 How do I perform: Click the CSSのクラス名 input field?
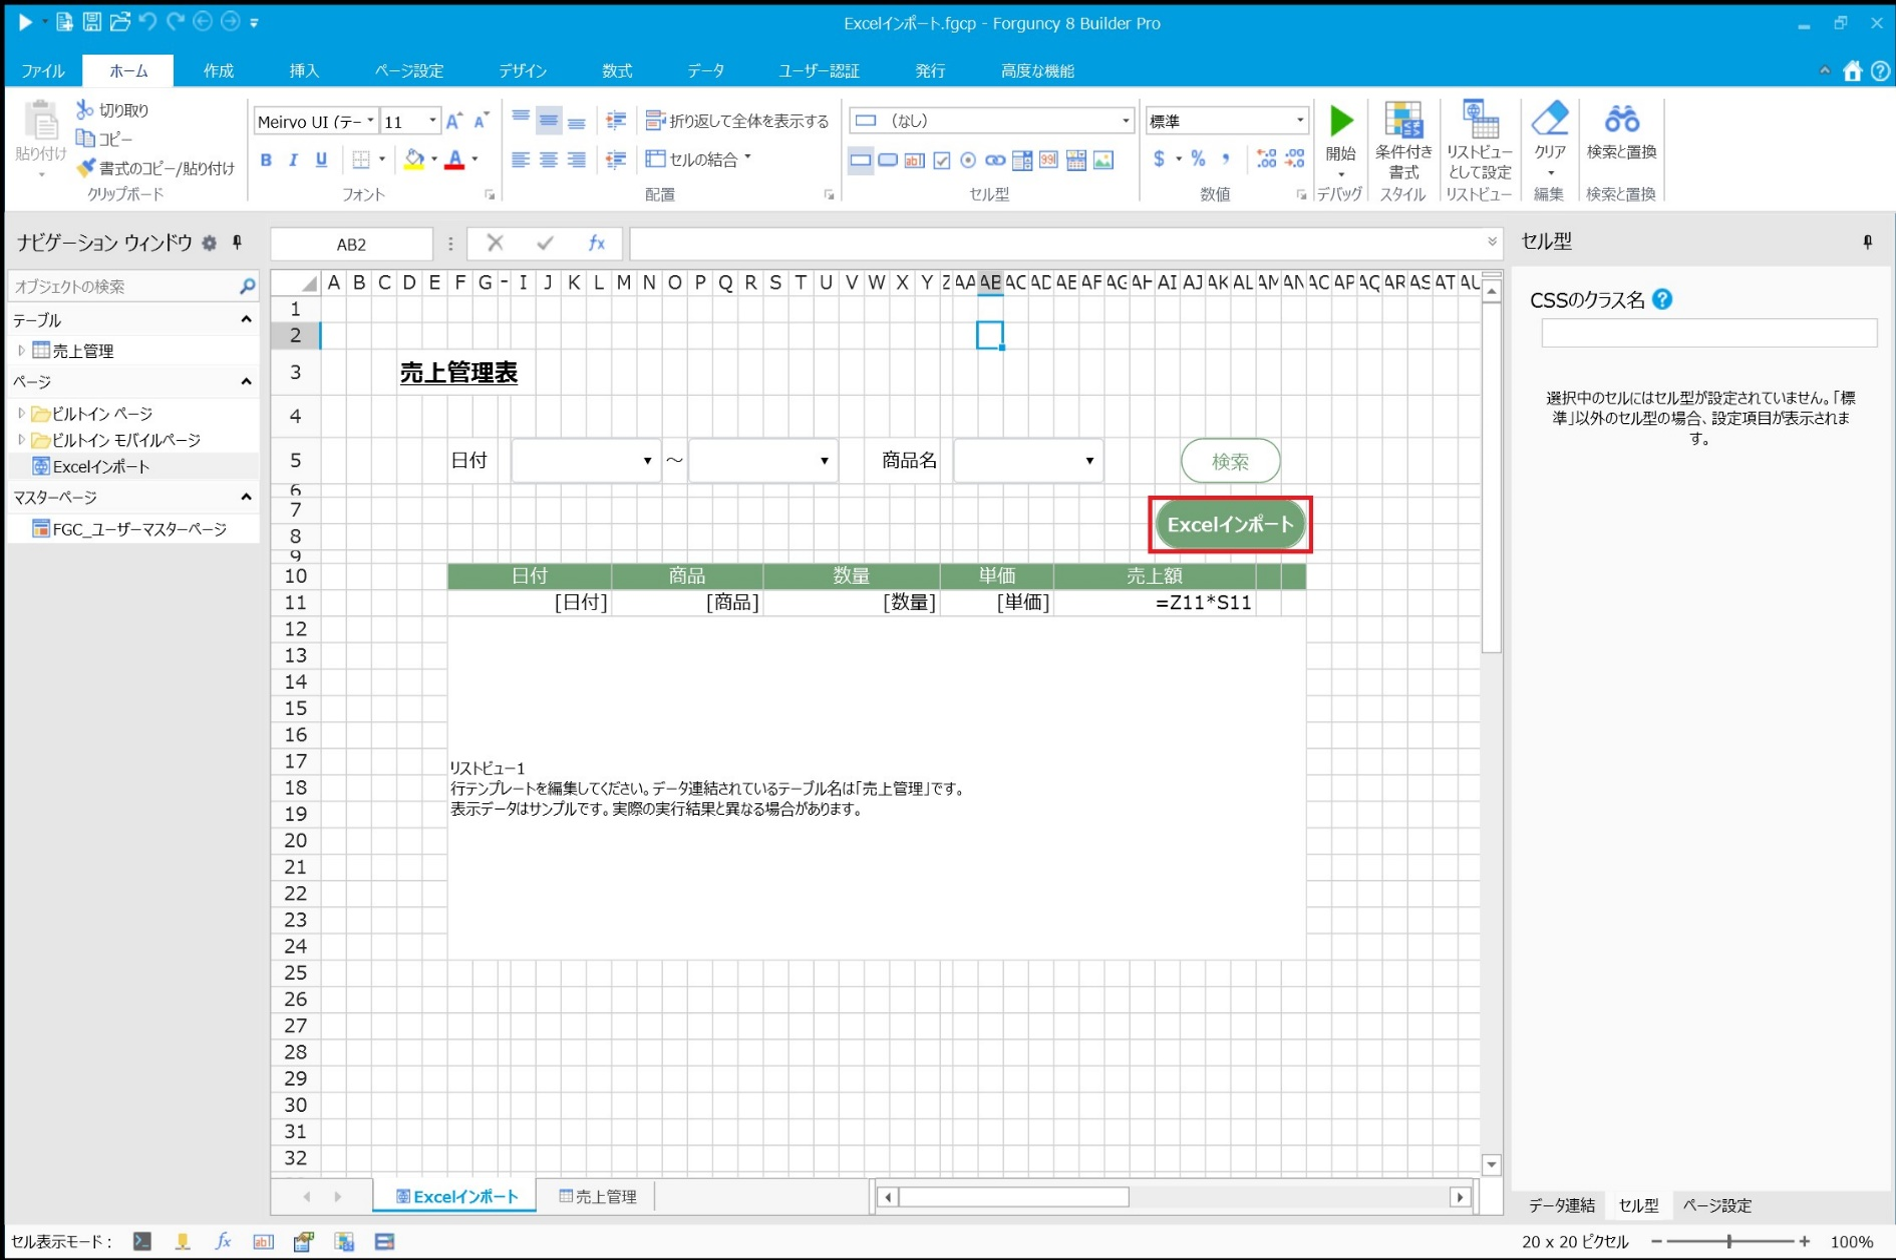click(1708, 333)
